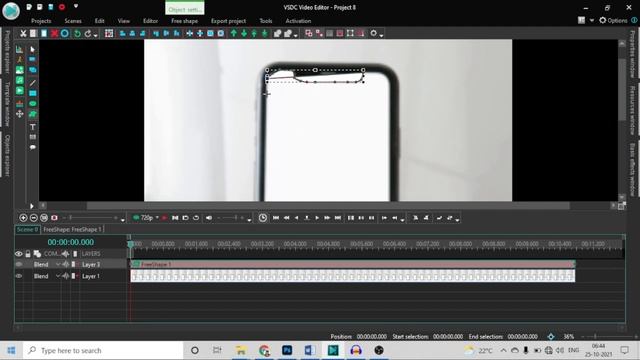Open the Properties window side panel
This screenshot has width=640, height=360.
(x=632, y=54)
